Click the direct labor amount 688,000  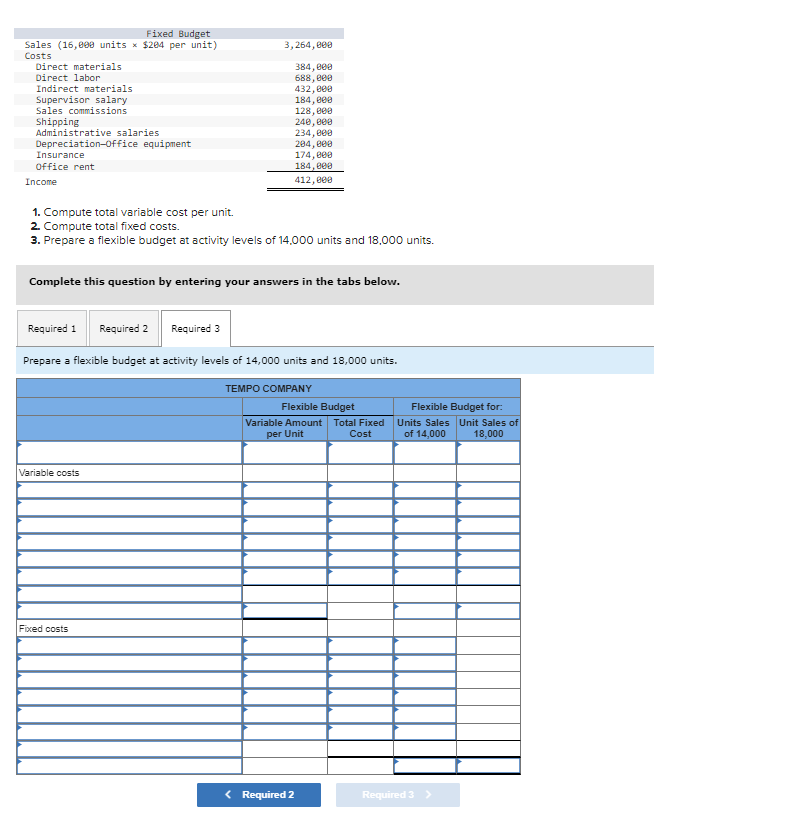314,77
